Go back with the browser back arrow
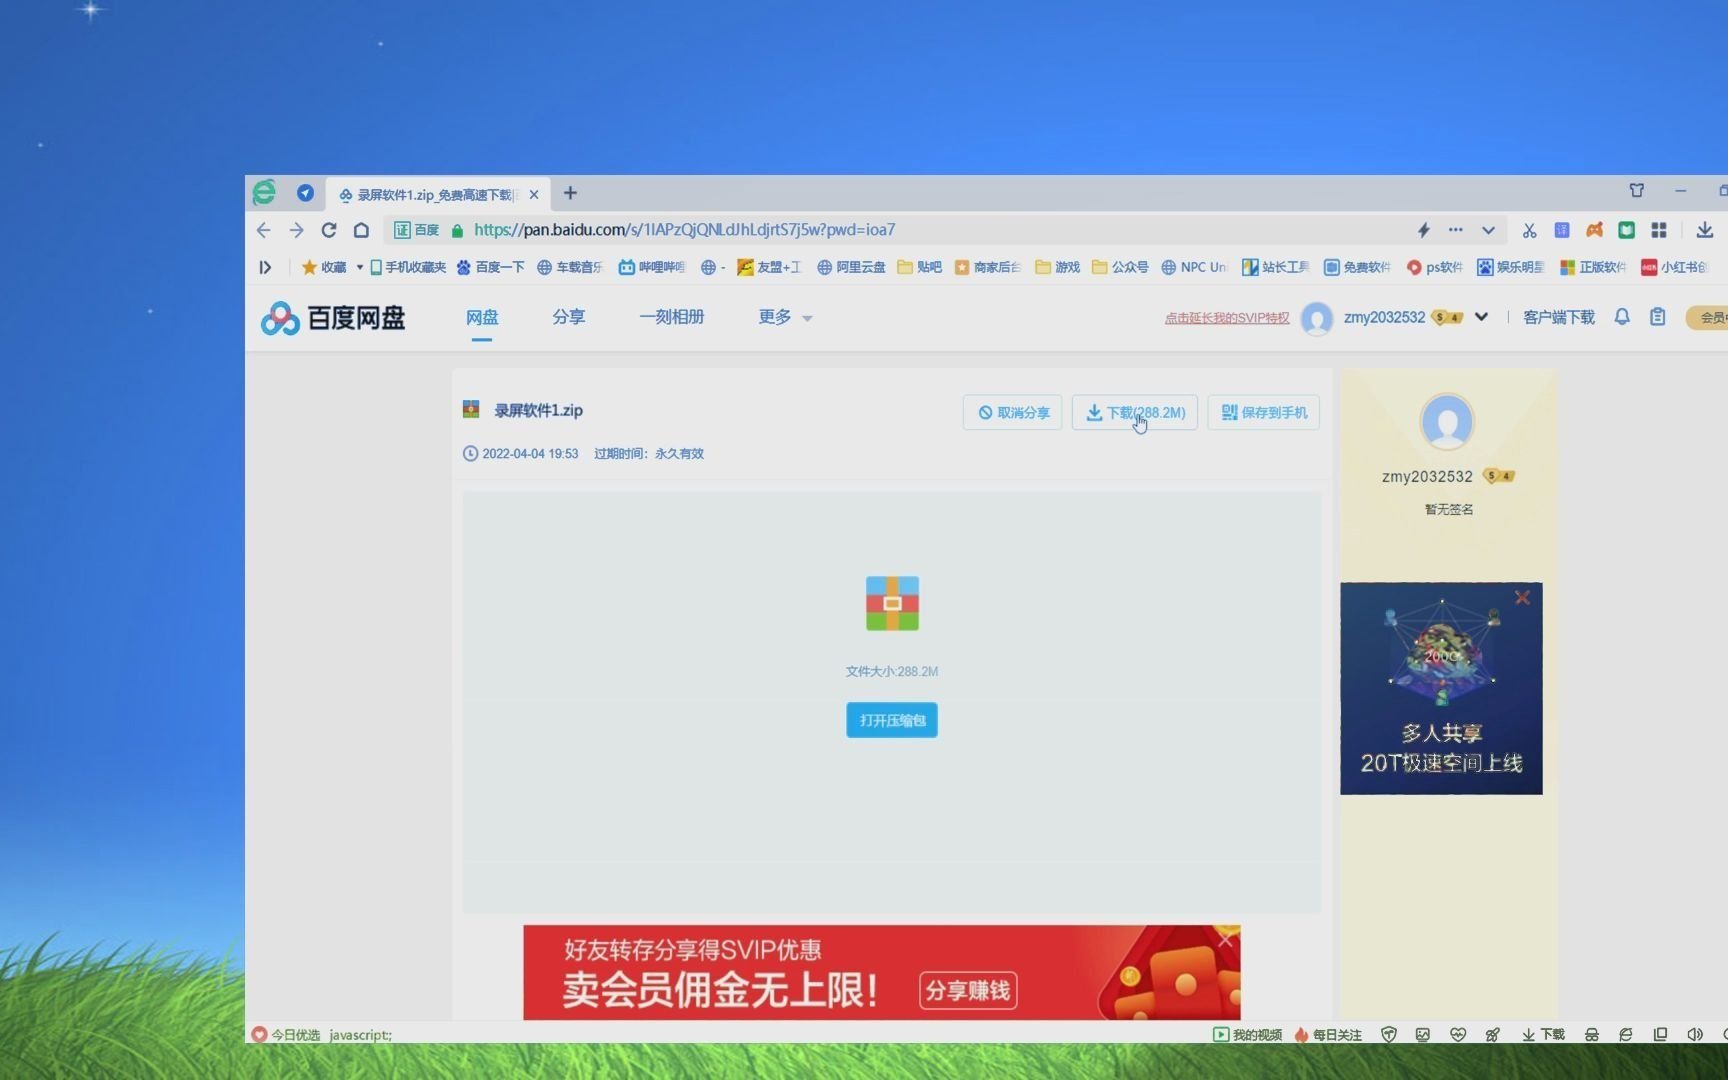1728x1080 pixels. [264, 230]
